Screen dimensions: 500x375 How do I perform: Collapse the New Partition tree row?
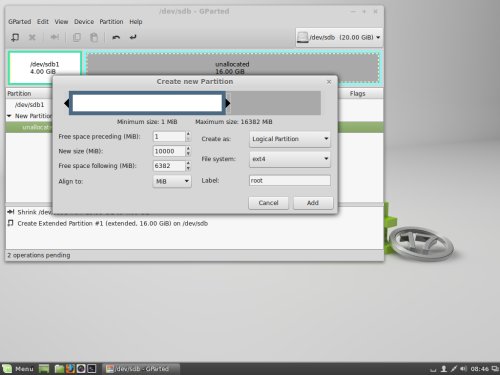click(9, 116)
